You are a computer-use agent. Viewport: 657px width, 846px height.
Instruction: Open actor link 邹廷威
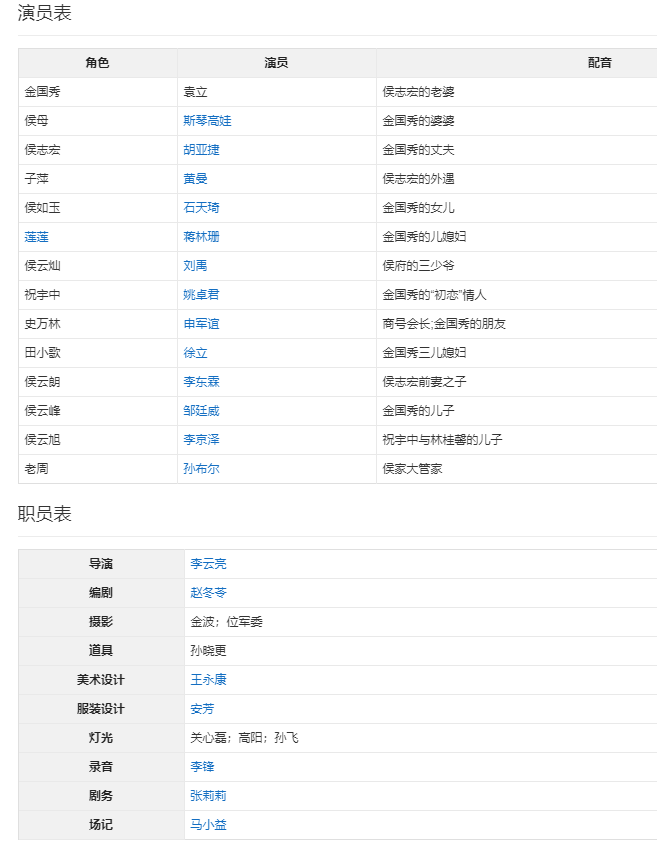point(201,411)
